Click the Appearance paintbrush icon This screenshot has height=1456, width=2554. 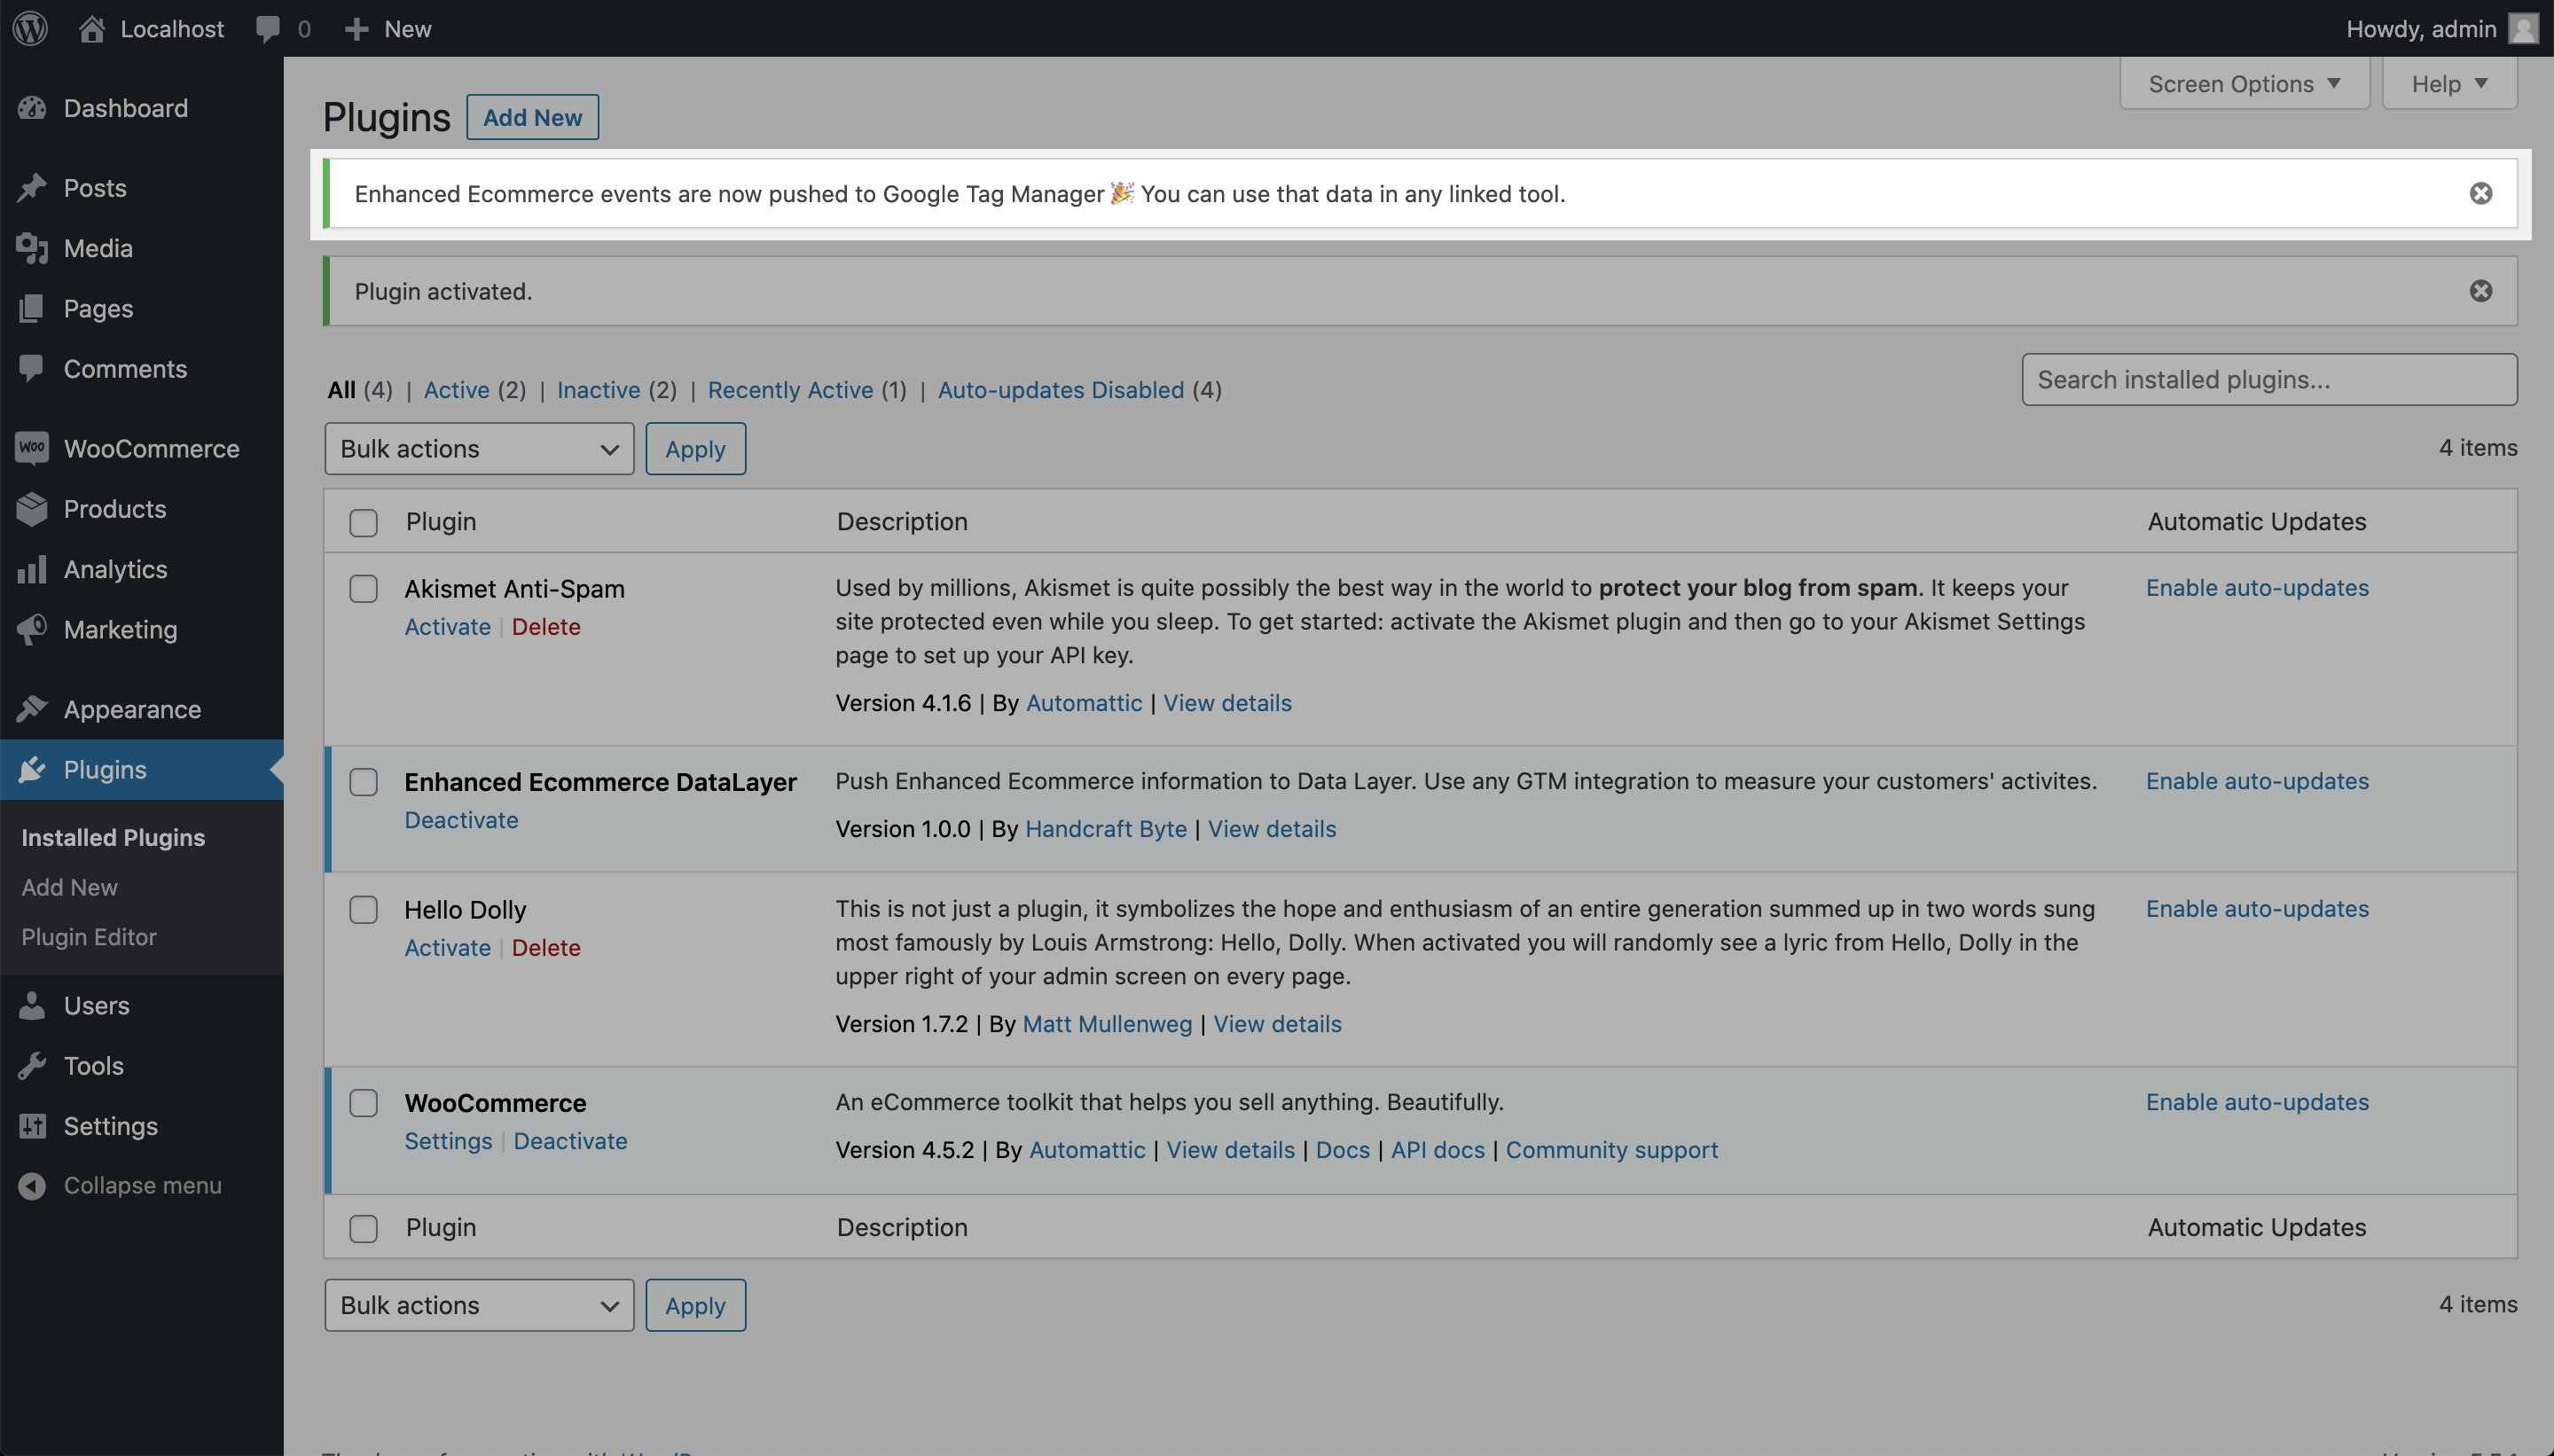point(32,708)
